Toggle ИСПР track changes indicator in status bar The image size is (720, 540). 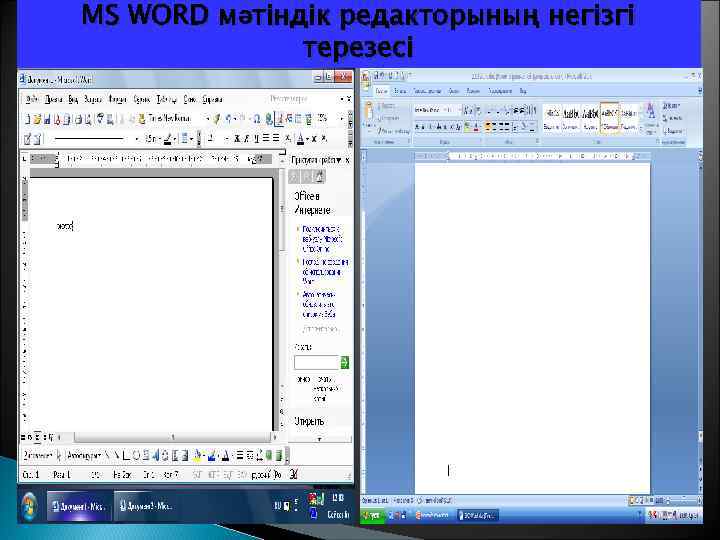[213, 475]
